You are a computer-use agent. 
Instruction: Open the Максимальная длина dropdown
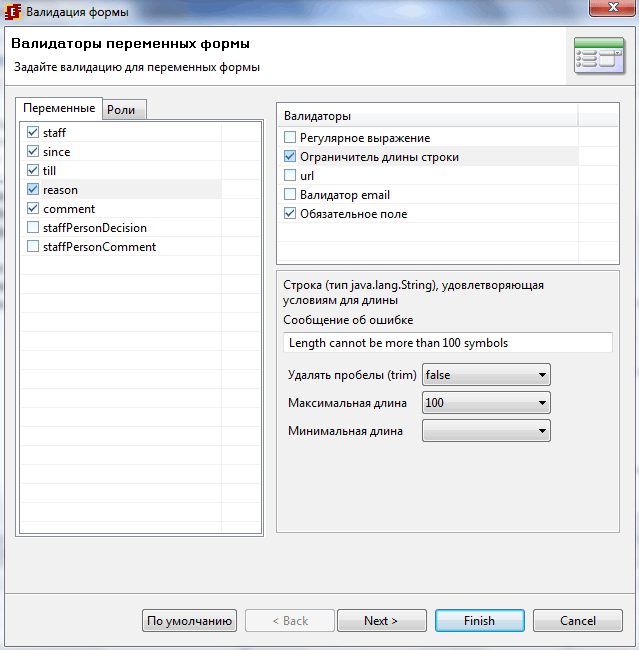(486, 403)
